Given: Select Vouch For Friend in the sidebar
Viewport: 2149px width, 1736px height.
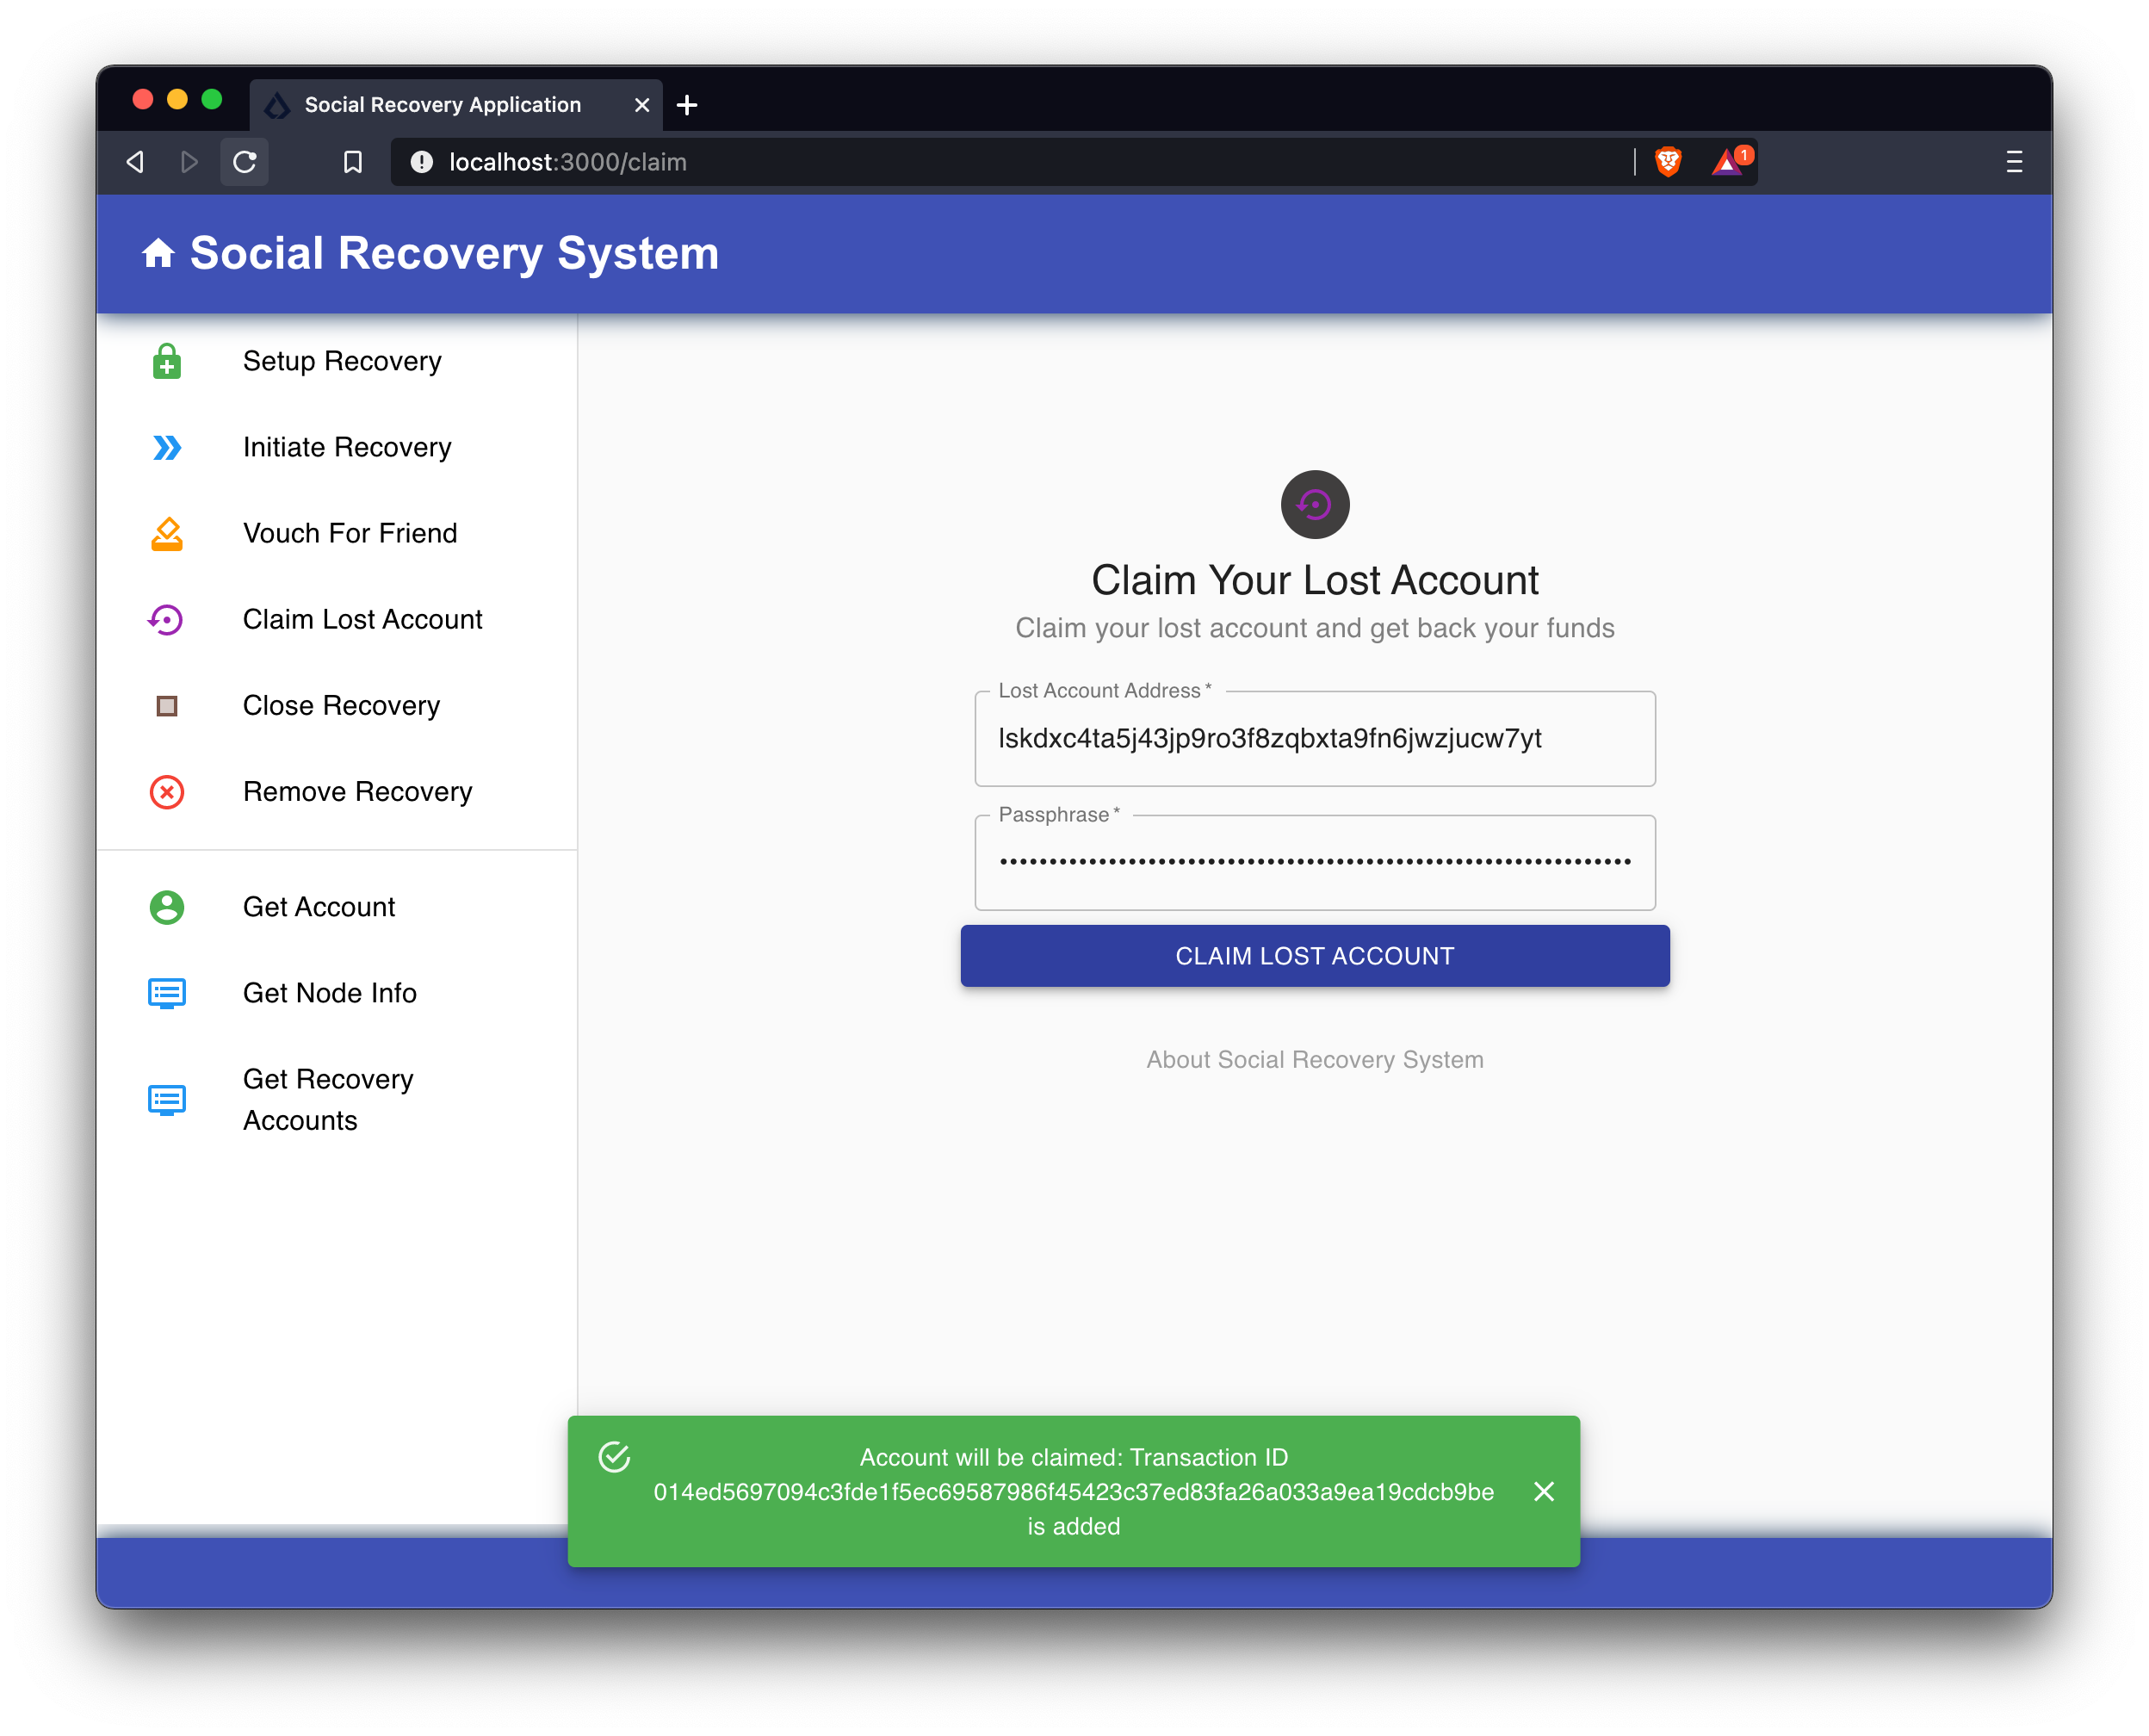Looking at the screenshot, I should 350,534.
